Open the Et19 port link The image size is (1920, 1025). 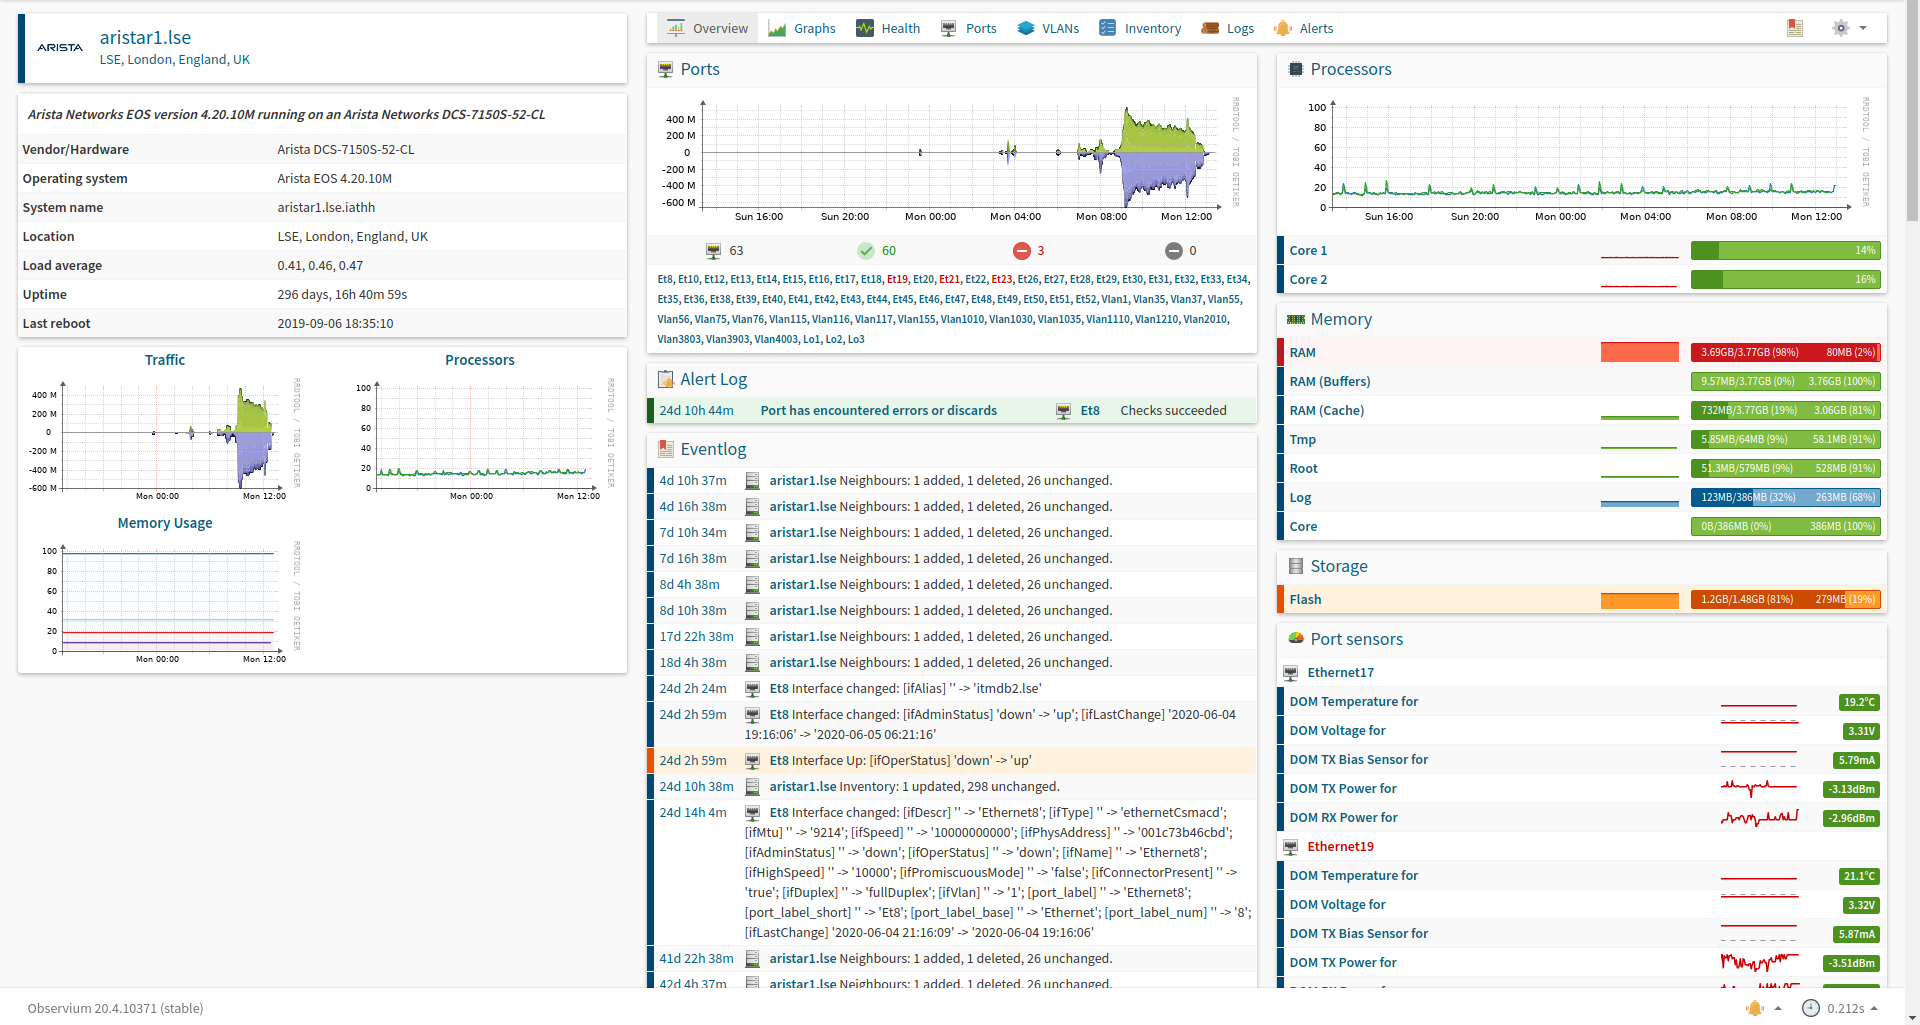coord(897,279)
